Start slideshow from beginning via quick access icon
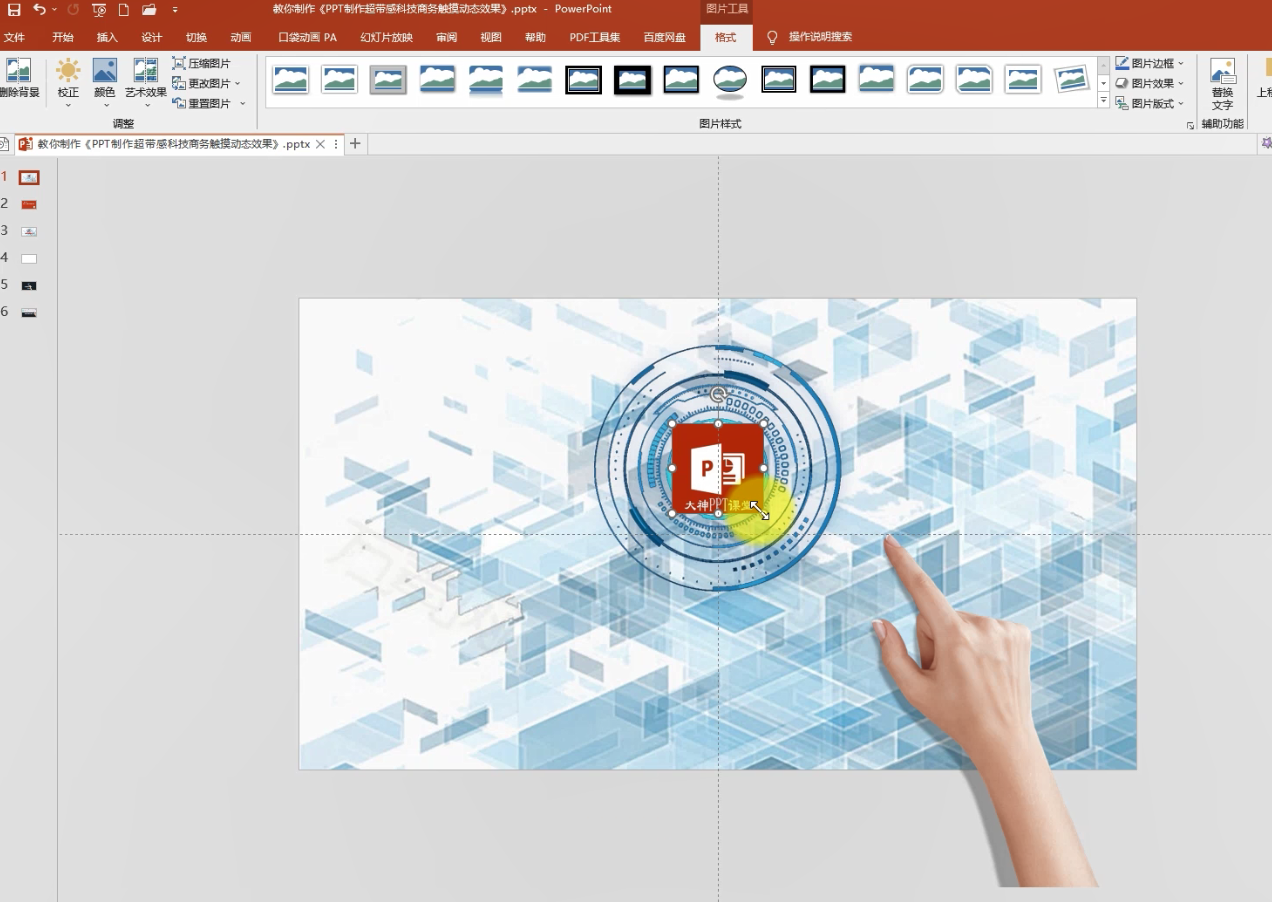This screenshot has height=902, width=1272. (x=99, y=9)
